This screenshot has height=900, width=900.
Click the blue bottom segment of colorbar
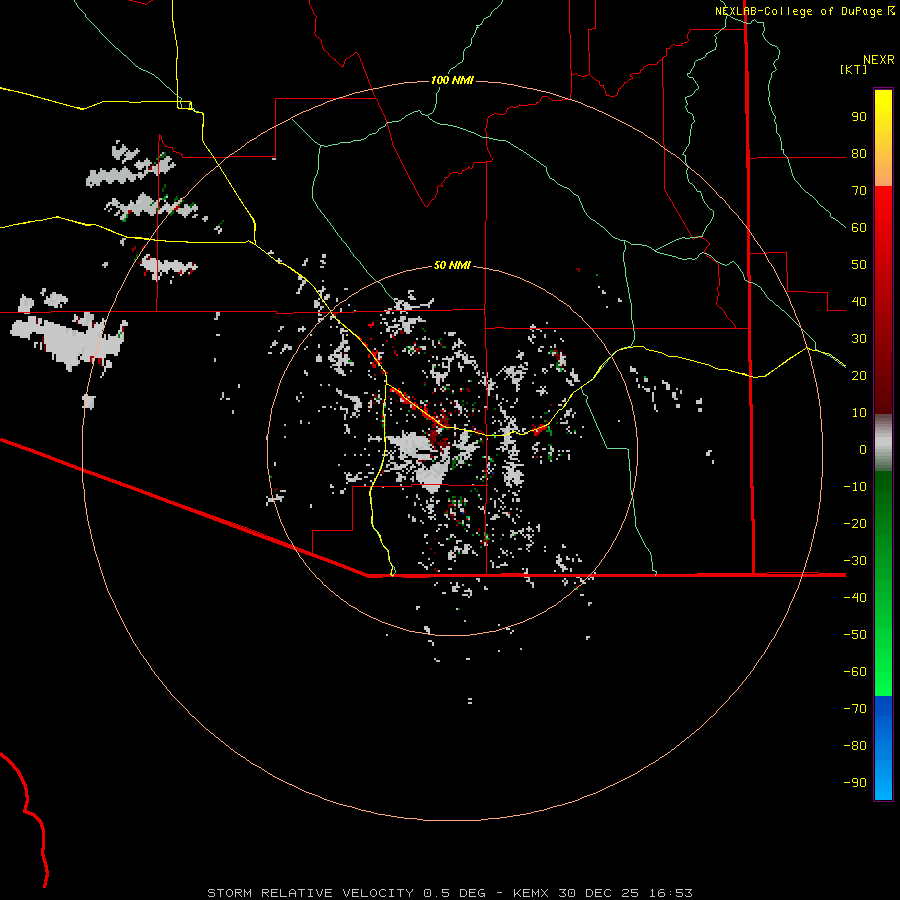point(883,748)
